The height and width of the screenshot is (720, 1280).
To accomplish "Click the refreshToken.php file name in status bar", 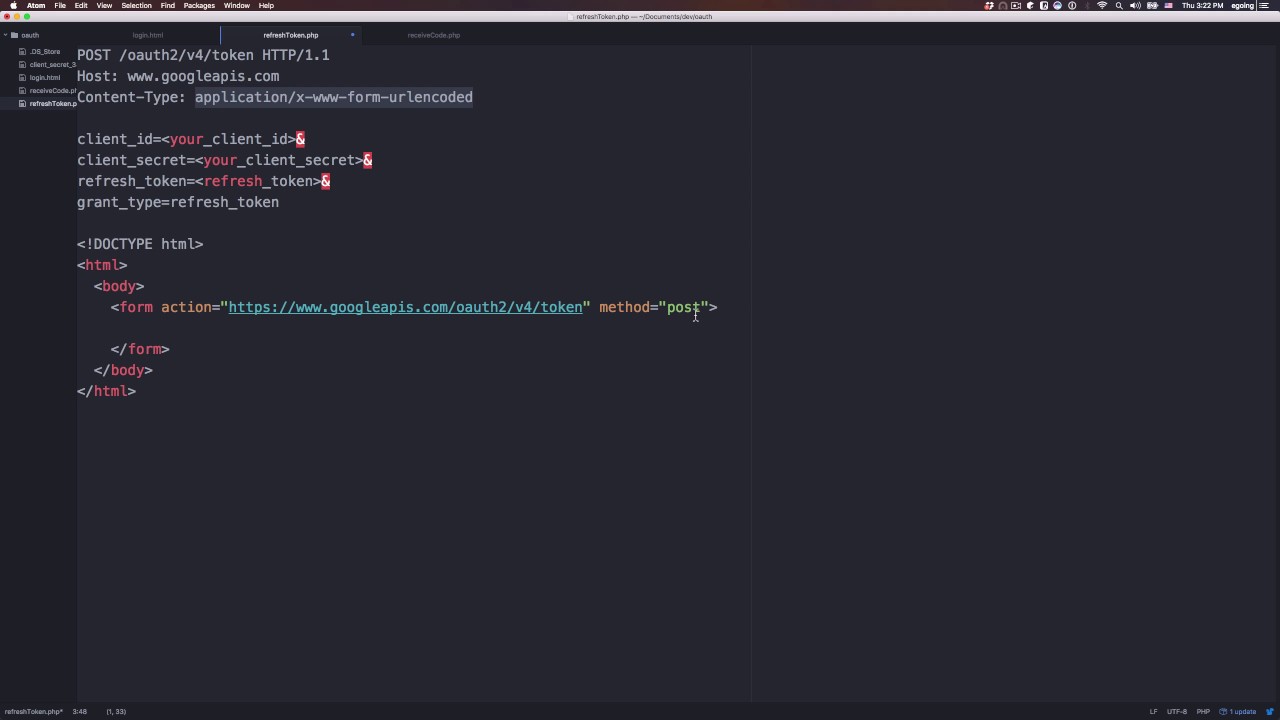I will tap(34, 712).
